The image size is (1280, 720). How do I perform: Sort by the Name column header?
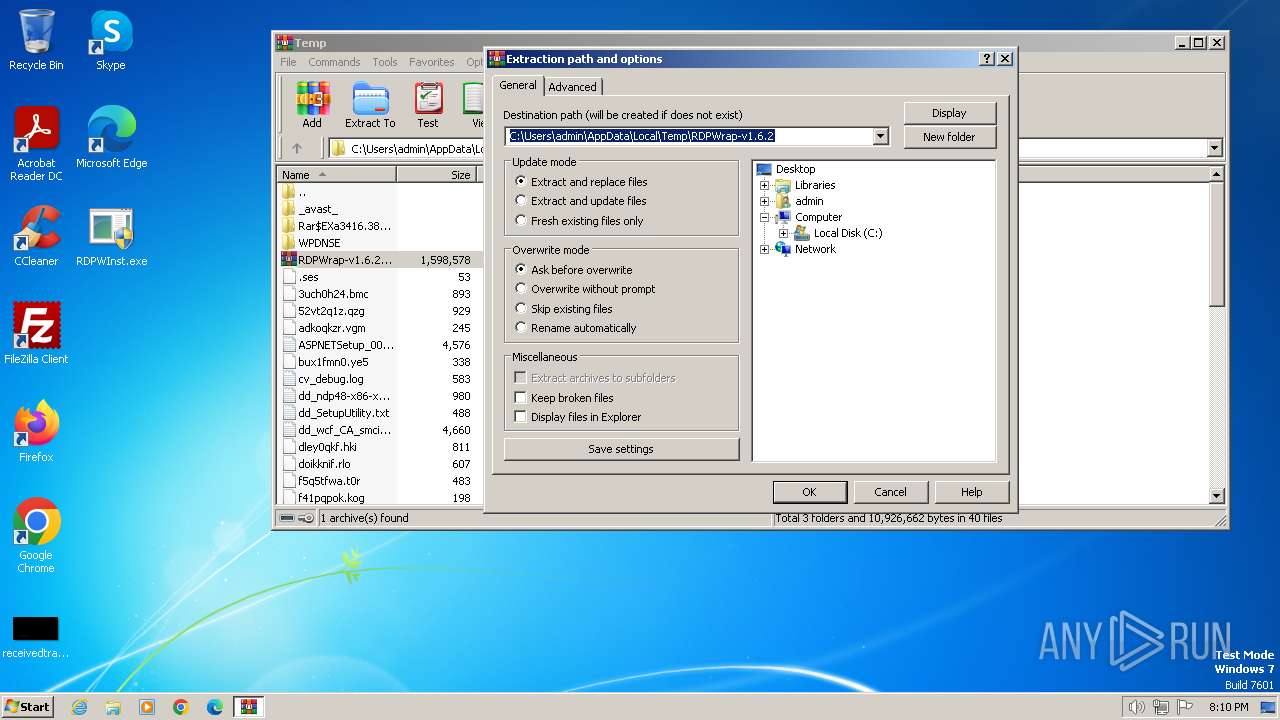(337, 175)
